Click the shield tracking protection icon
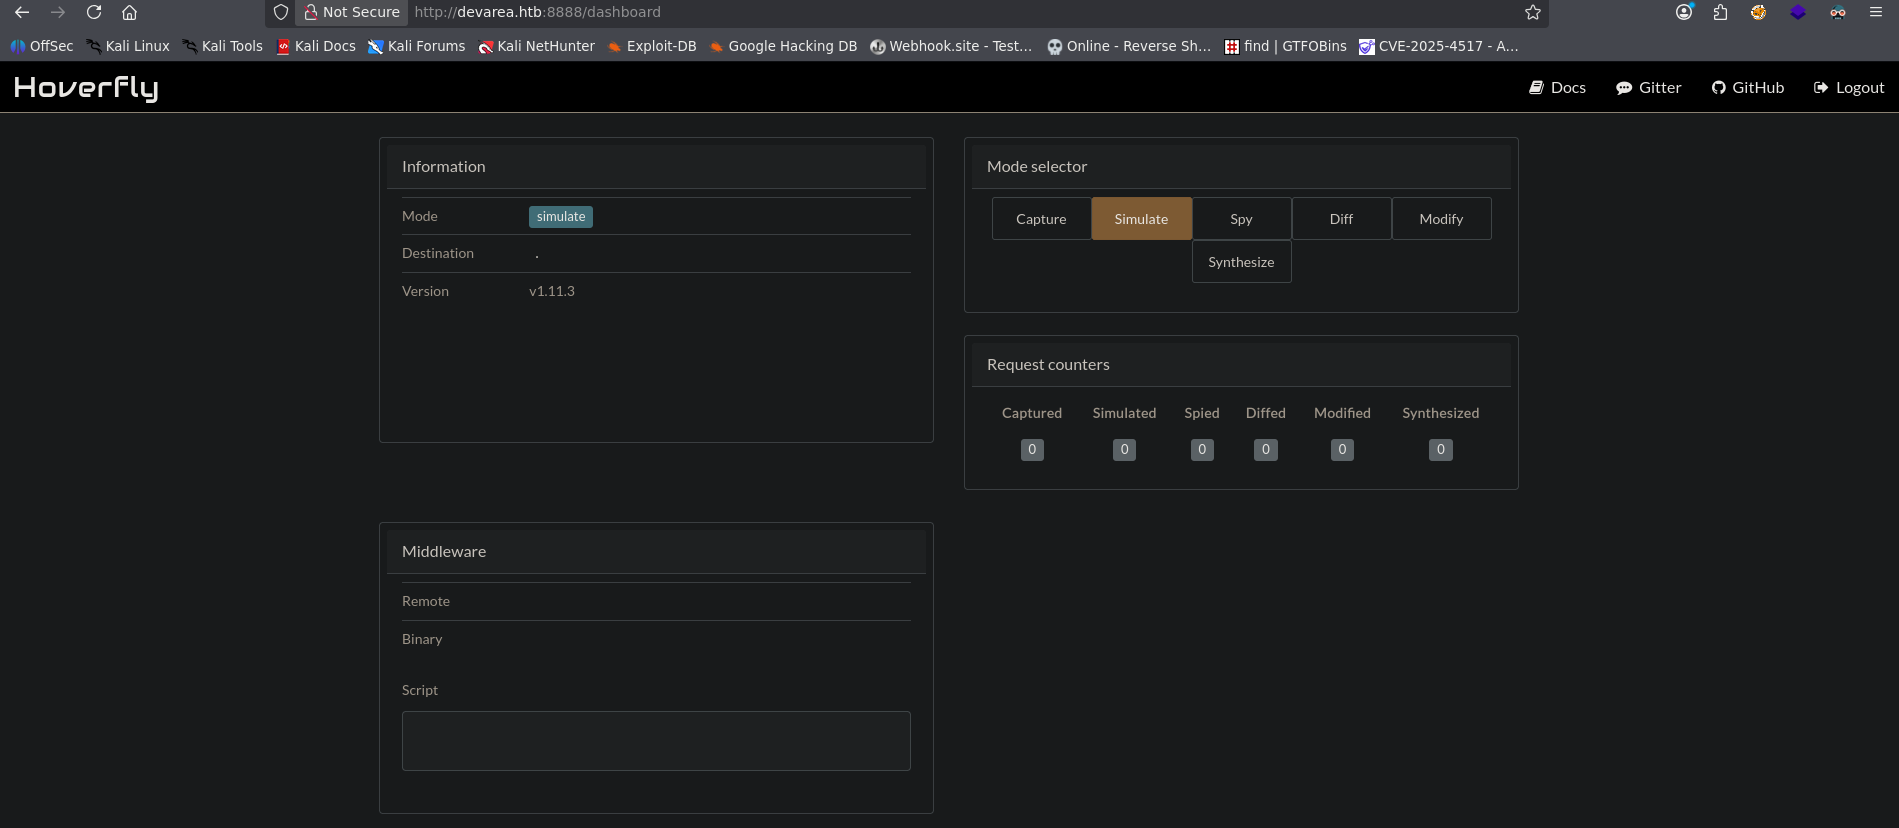This screenshot has width=1899, height=828. [281, 12]
